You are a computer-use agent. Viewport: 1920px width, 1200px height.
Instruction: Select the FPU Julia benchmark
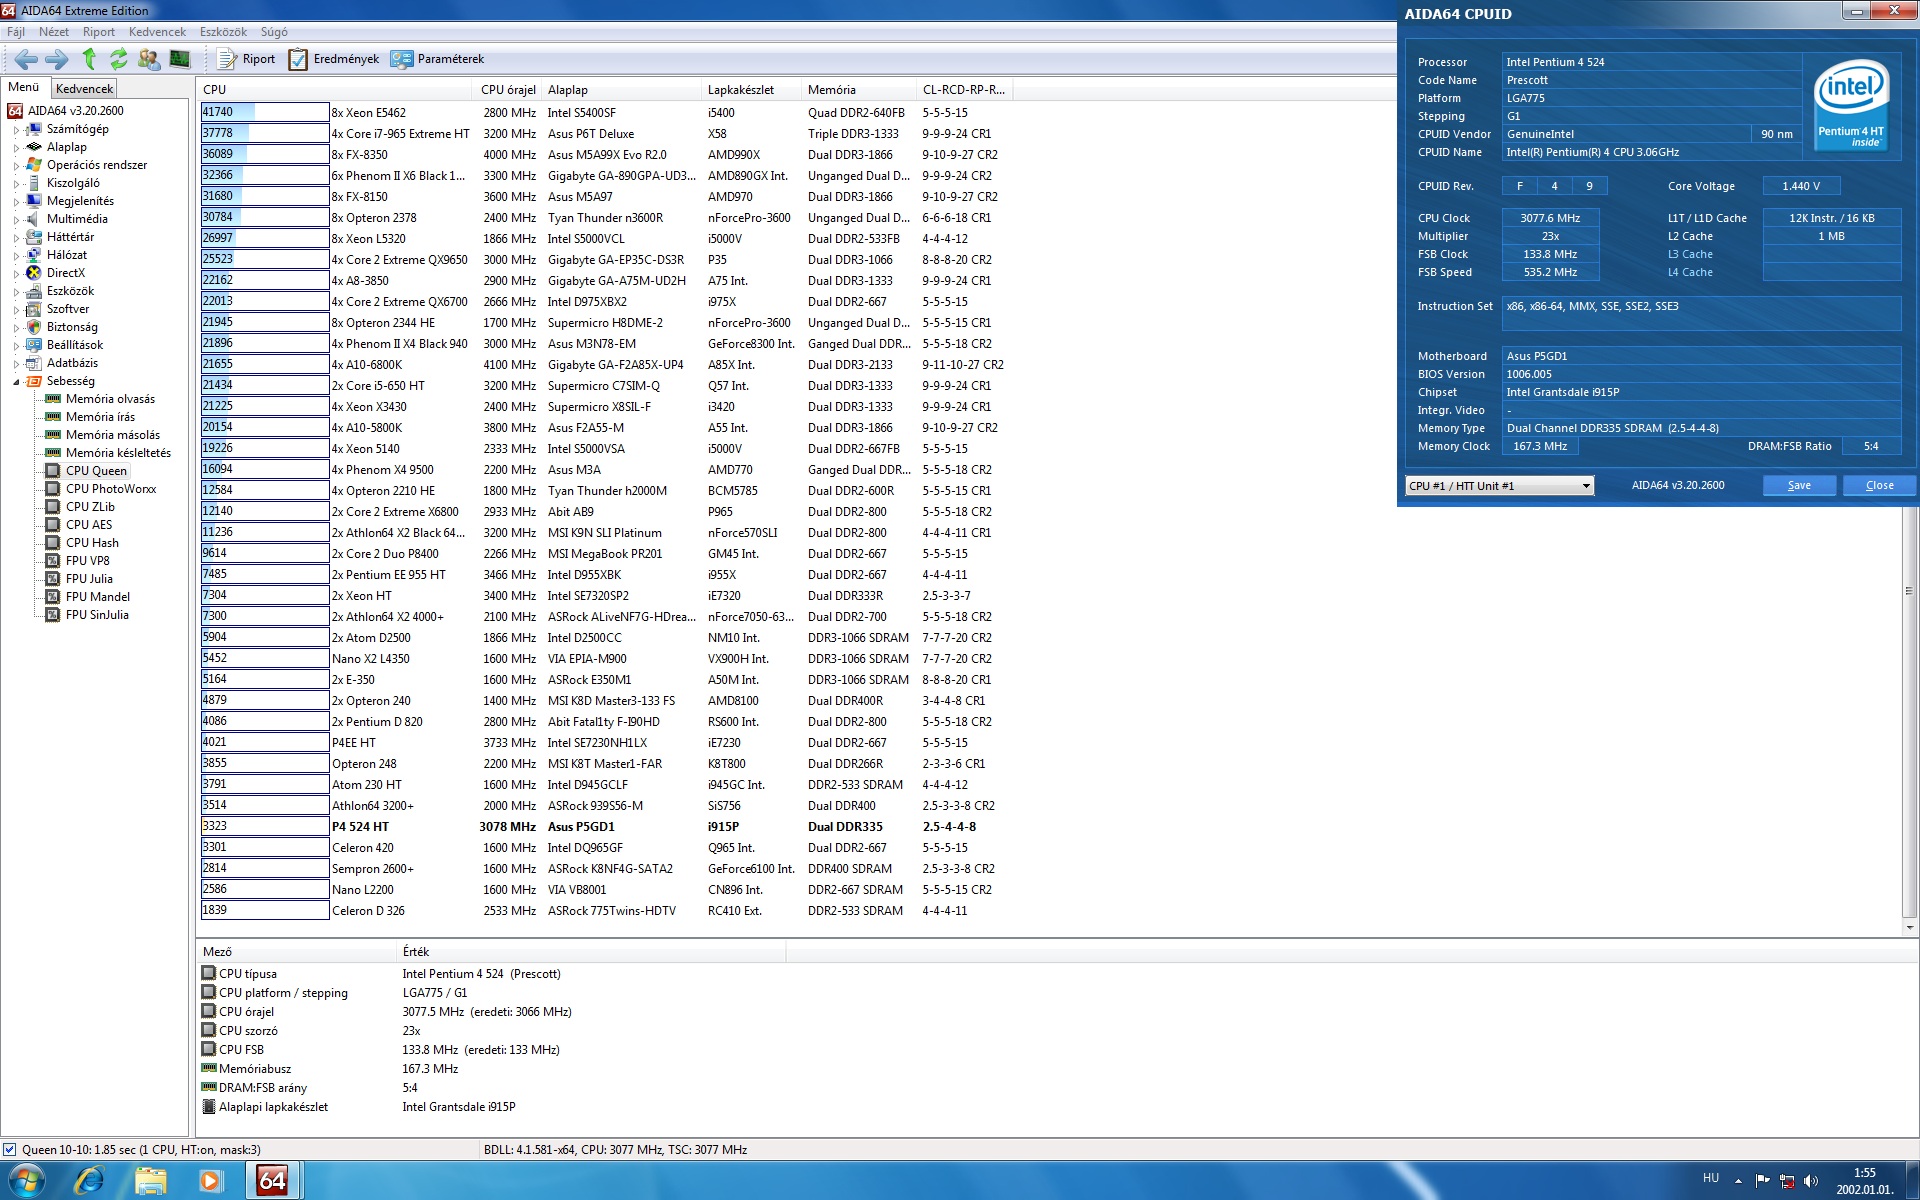tap(89, 579)
